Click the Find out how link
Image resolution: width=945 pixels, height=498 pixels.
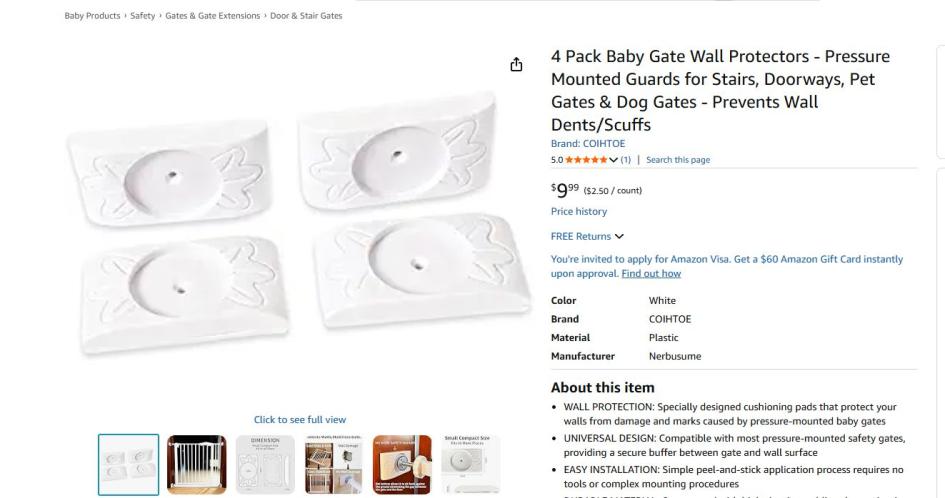coord(651,273)
